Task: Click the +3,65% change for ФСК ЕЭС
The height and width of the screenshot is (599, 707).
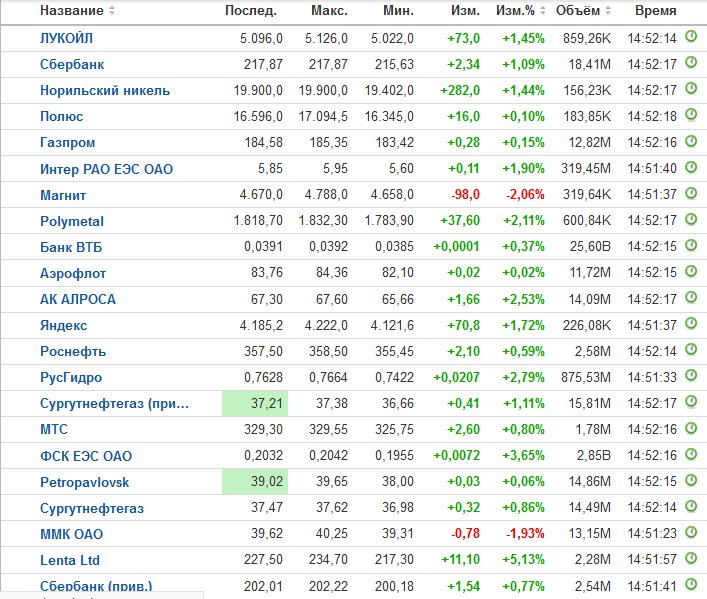Action: click(523, 456)
